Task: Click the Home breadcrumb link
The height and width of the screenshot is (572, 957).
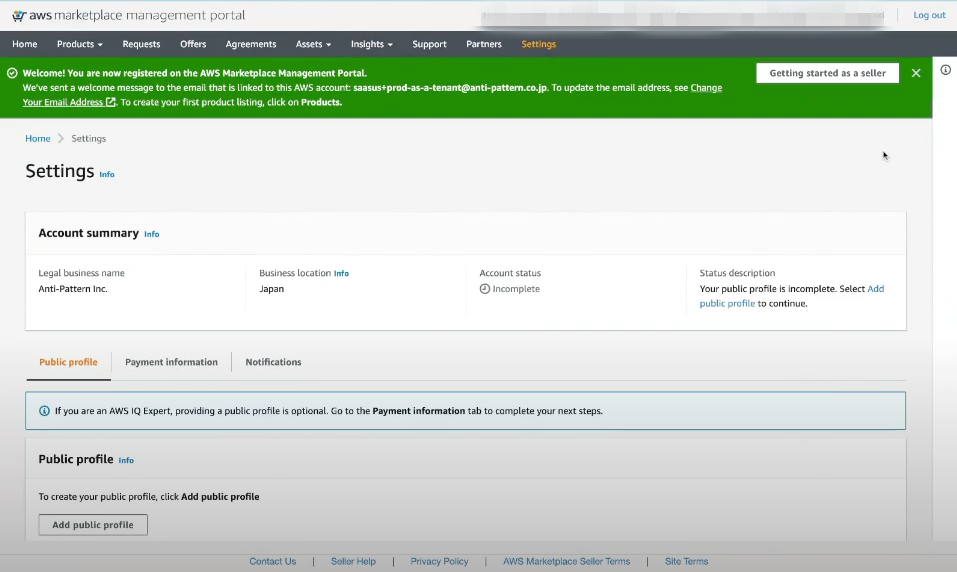Action: click(x=37, y=139)
